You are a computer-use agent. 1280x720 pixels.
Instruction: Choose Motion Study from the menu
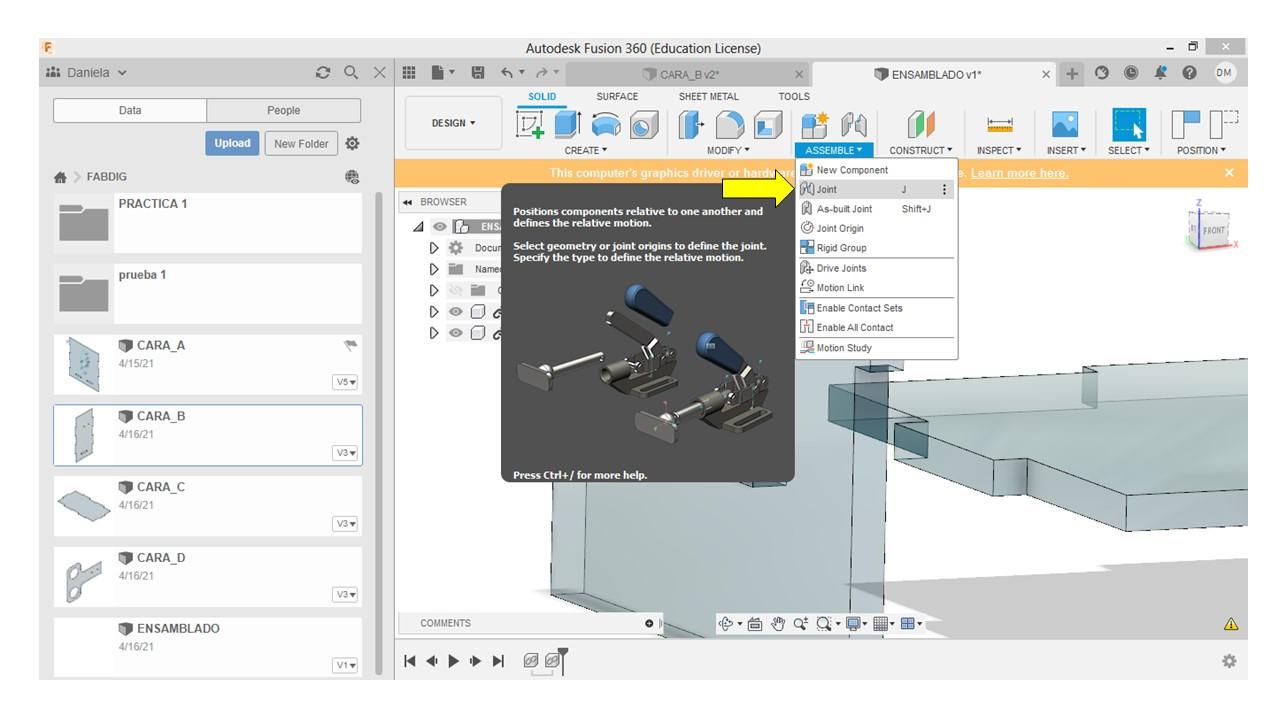point(876,348)
